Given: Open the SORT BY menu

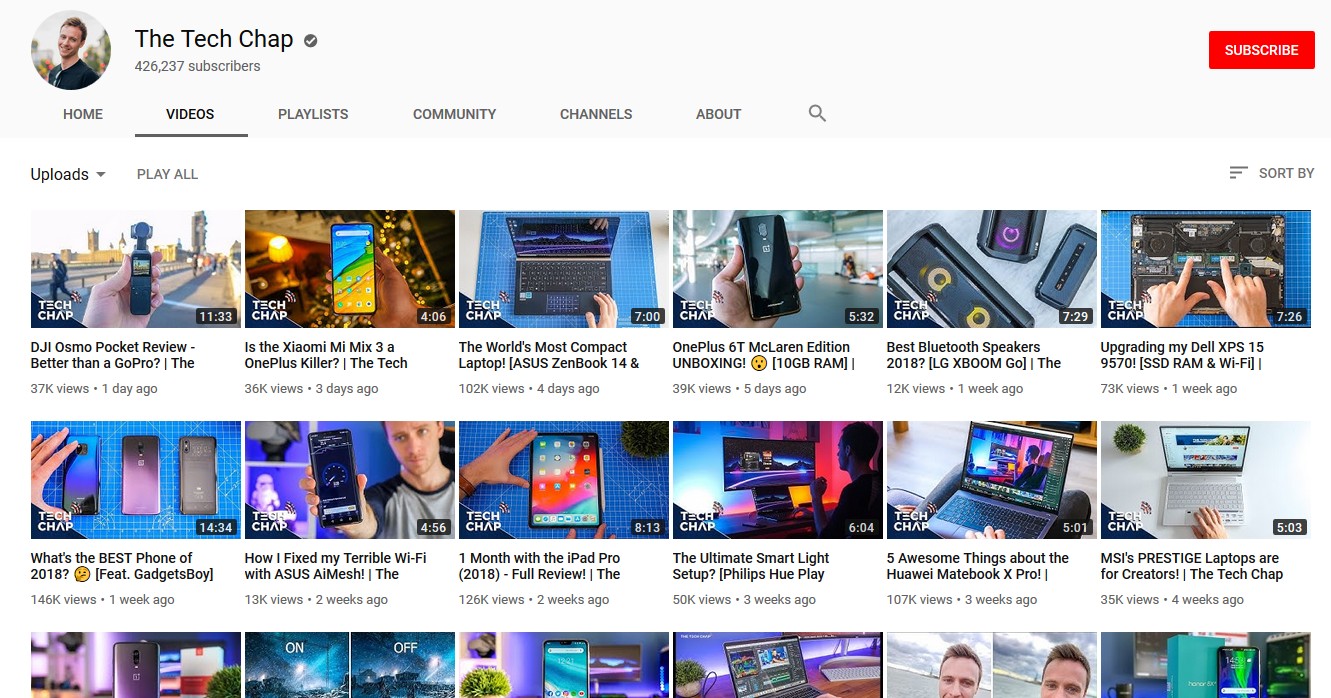Looking at the screenshot, I should tap(1272, 173).
